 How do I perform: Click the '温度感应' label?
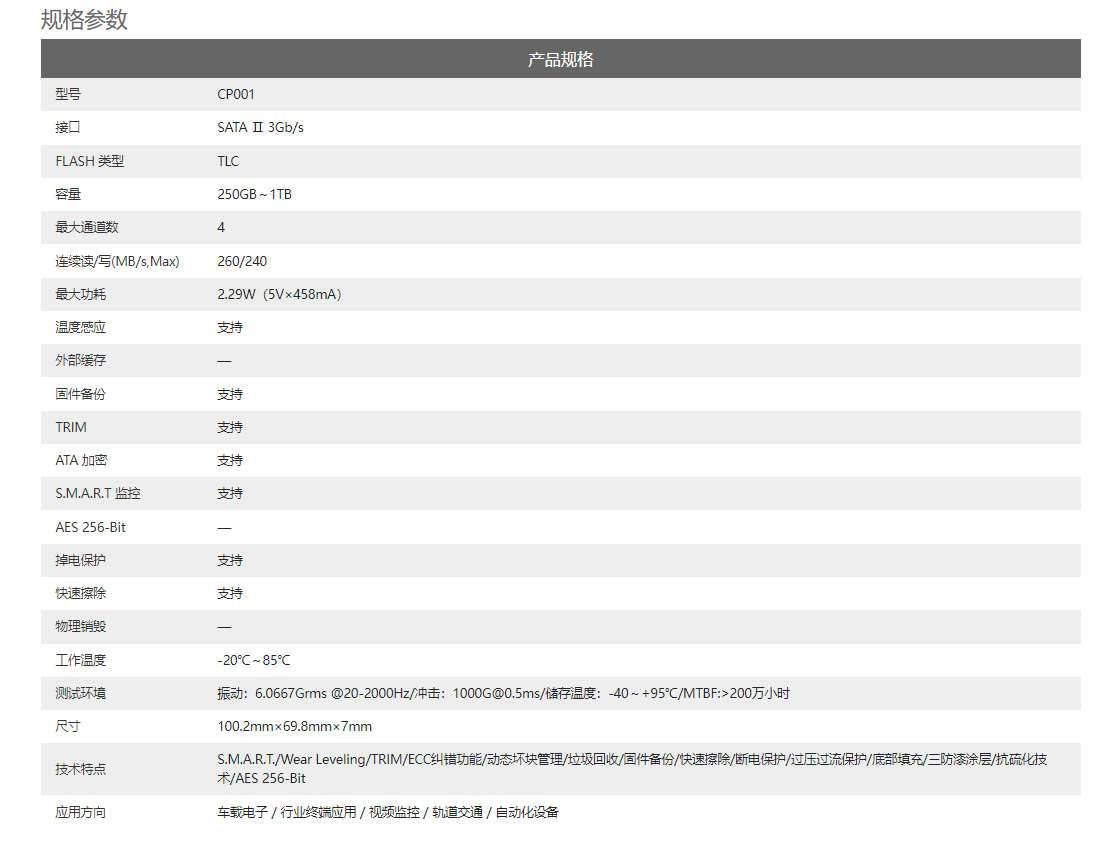pyautogui.click(x=81, y=327)
